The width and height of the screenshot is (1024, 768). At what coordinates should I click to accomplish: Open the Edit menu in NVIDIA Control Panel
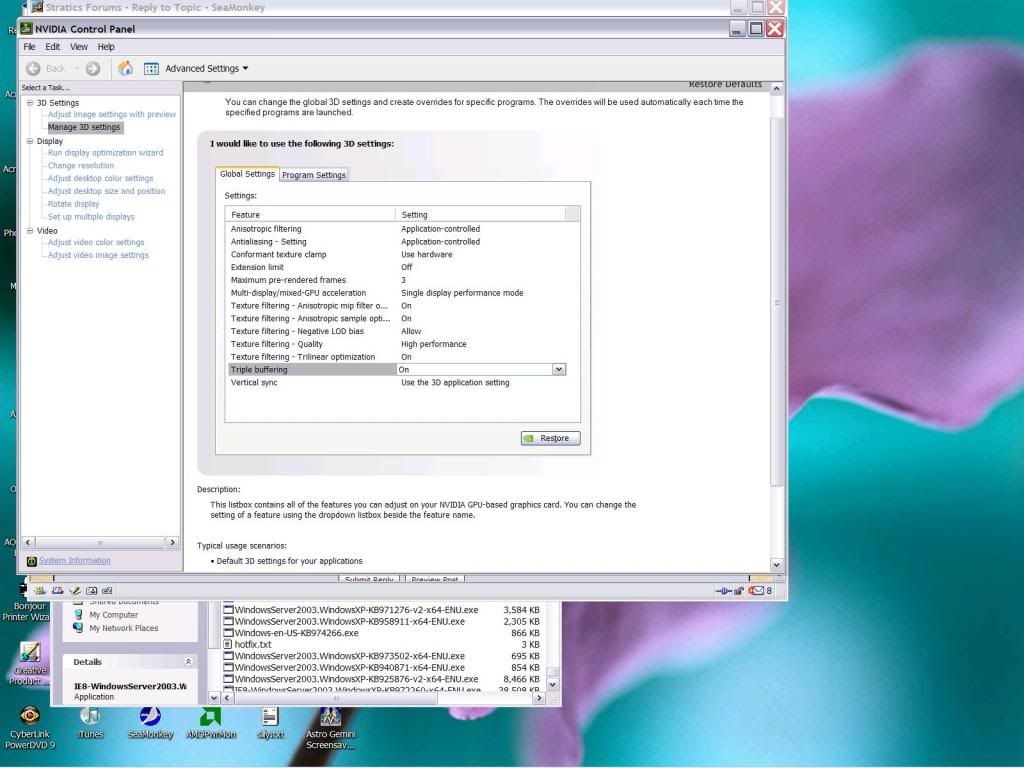52,47
